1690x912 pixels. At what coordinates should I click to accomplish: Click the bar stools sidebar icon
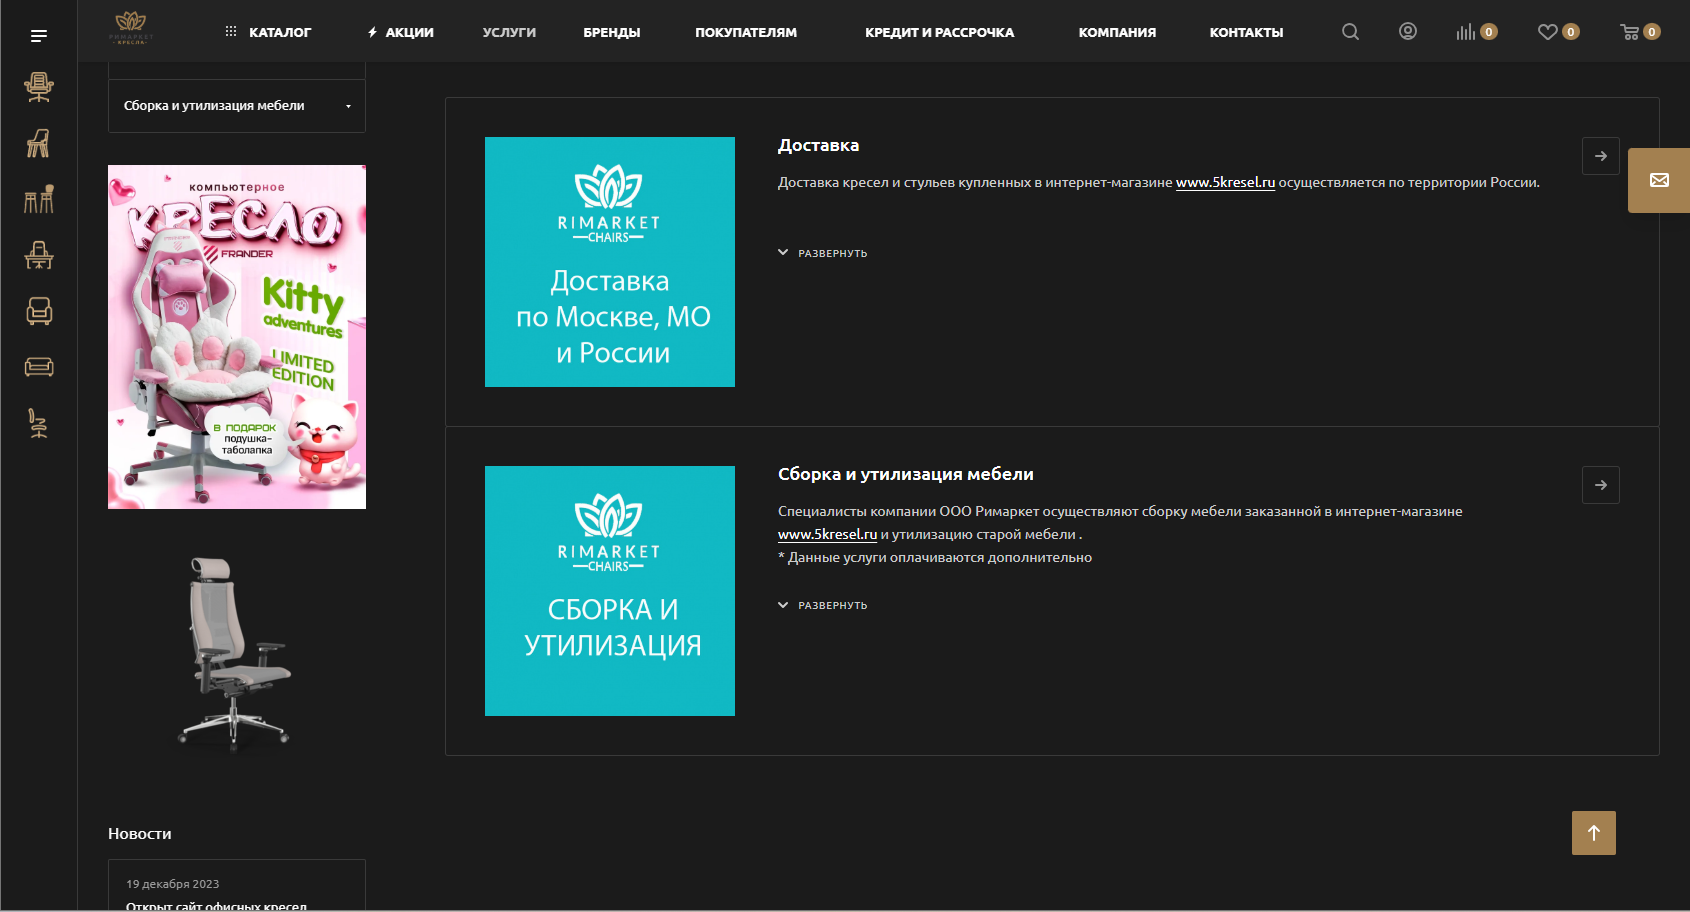pyautogui.click(x=39, y=199)
